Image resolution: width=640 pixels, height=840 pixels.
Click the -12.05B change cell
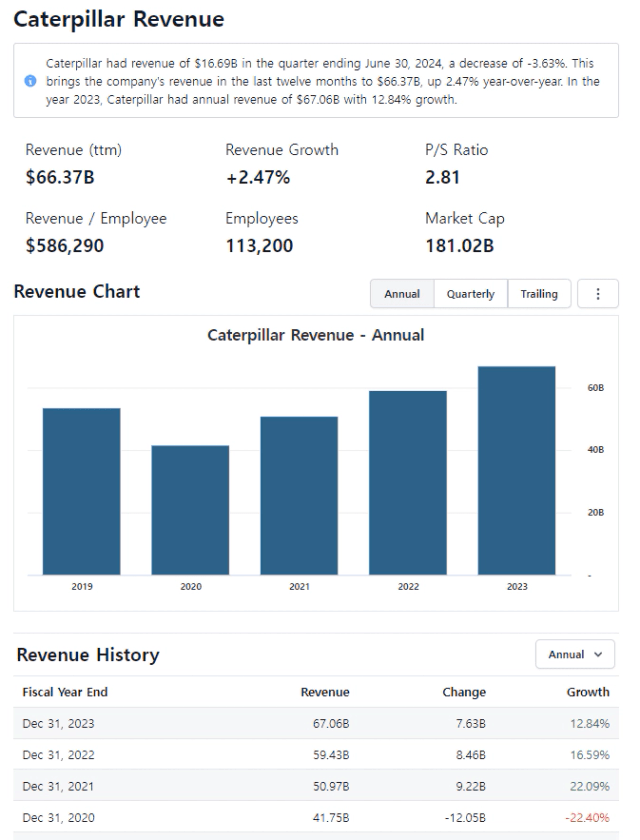(x=465, y=818)
